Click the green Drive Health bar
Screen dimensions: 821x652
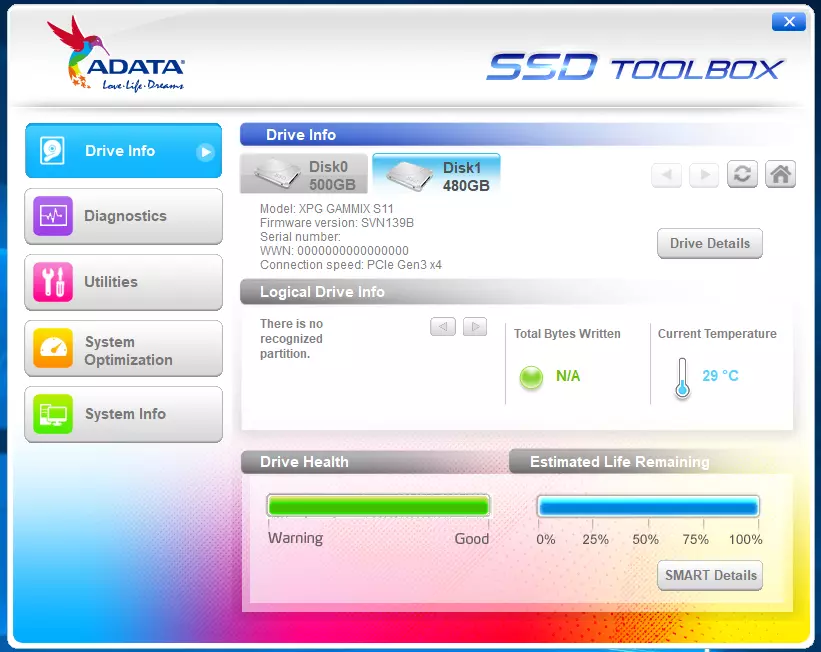point(378,506)
